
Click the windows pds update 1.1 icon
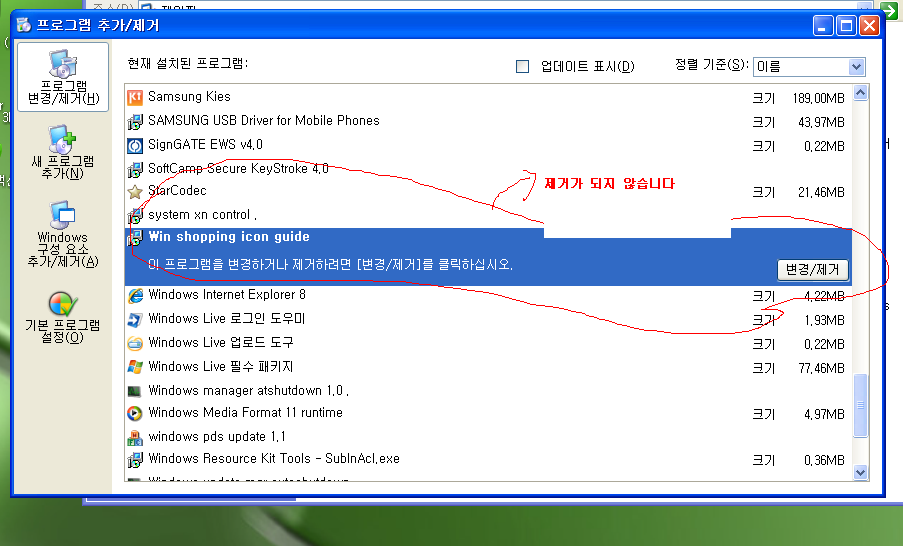click(x=135, y=438)
